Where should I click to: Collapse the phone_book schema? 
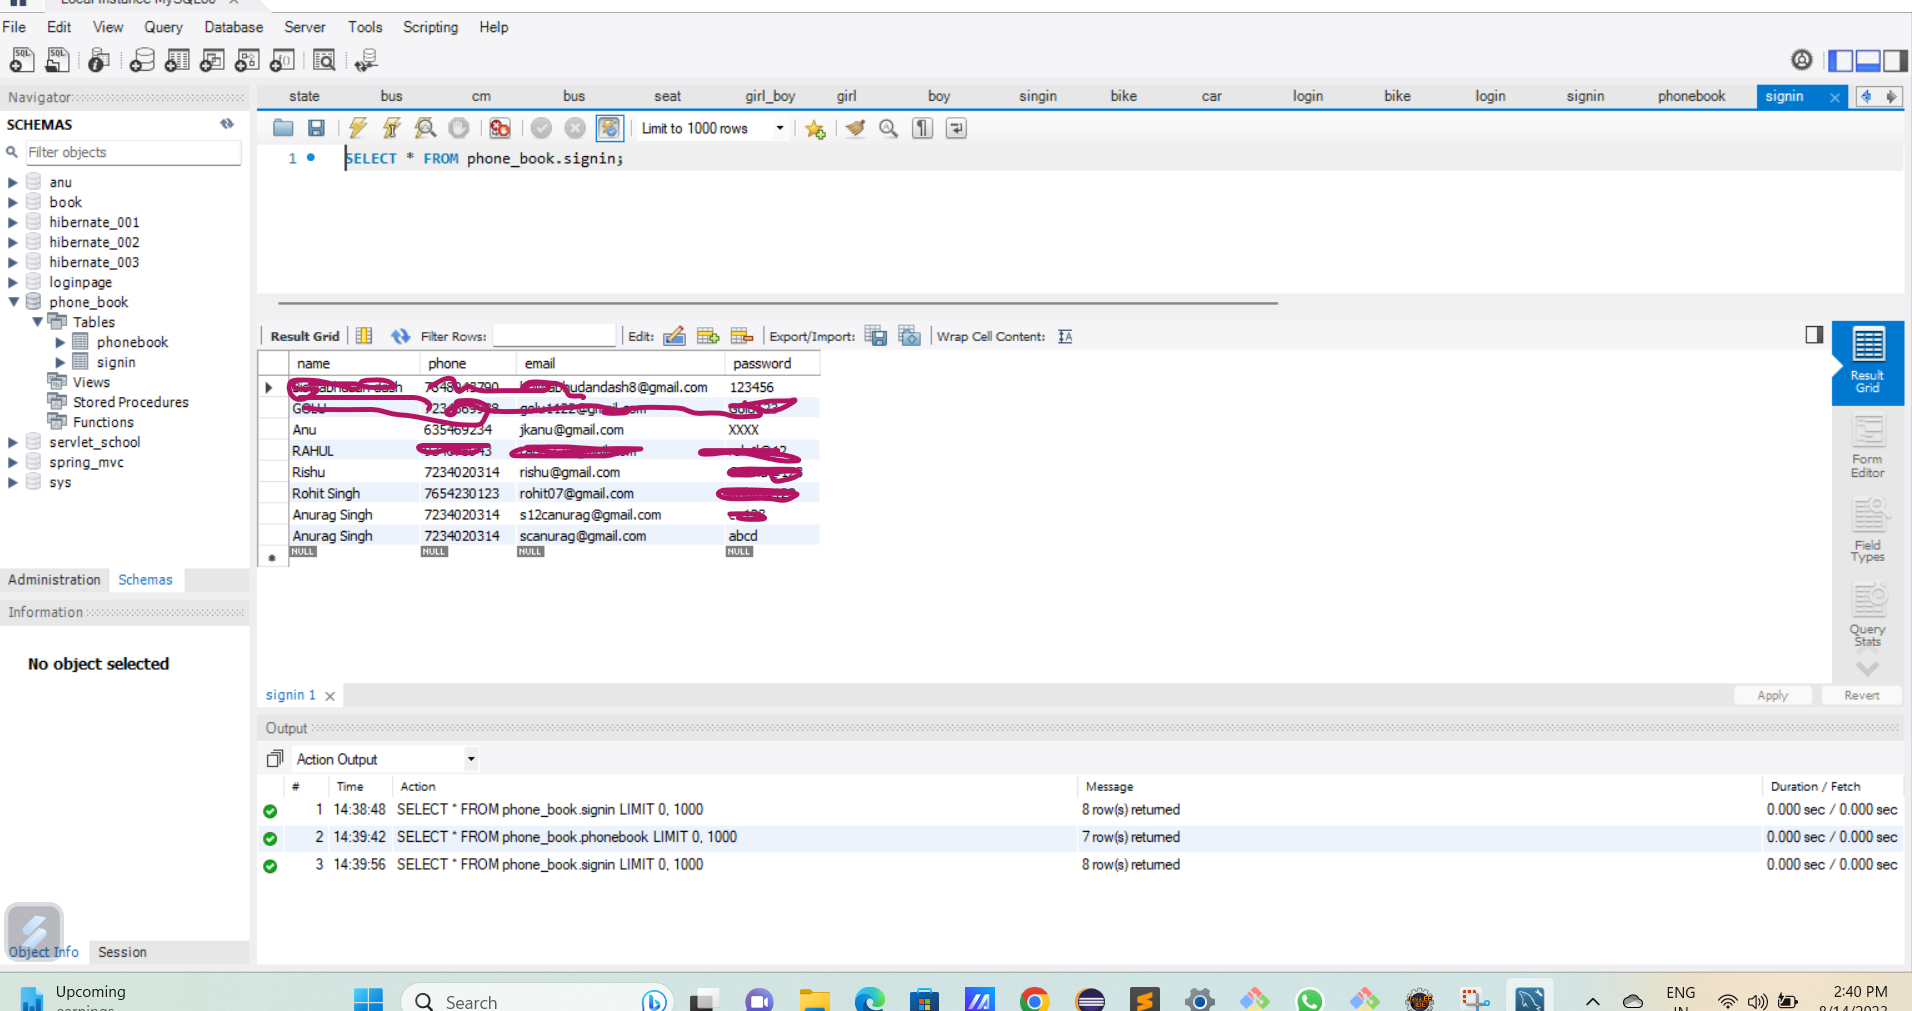coord(13,301)
